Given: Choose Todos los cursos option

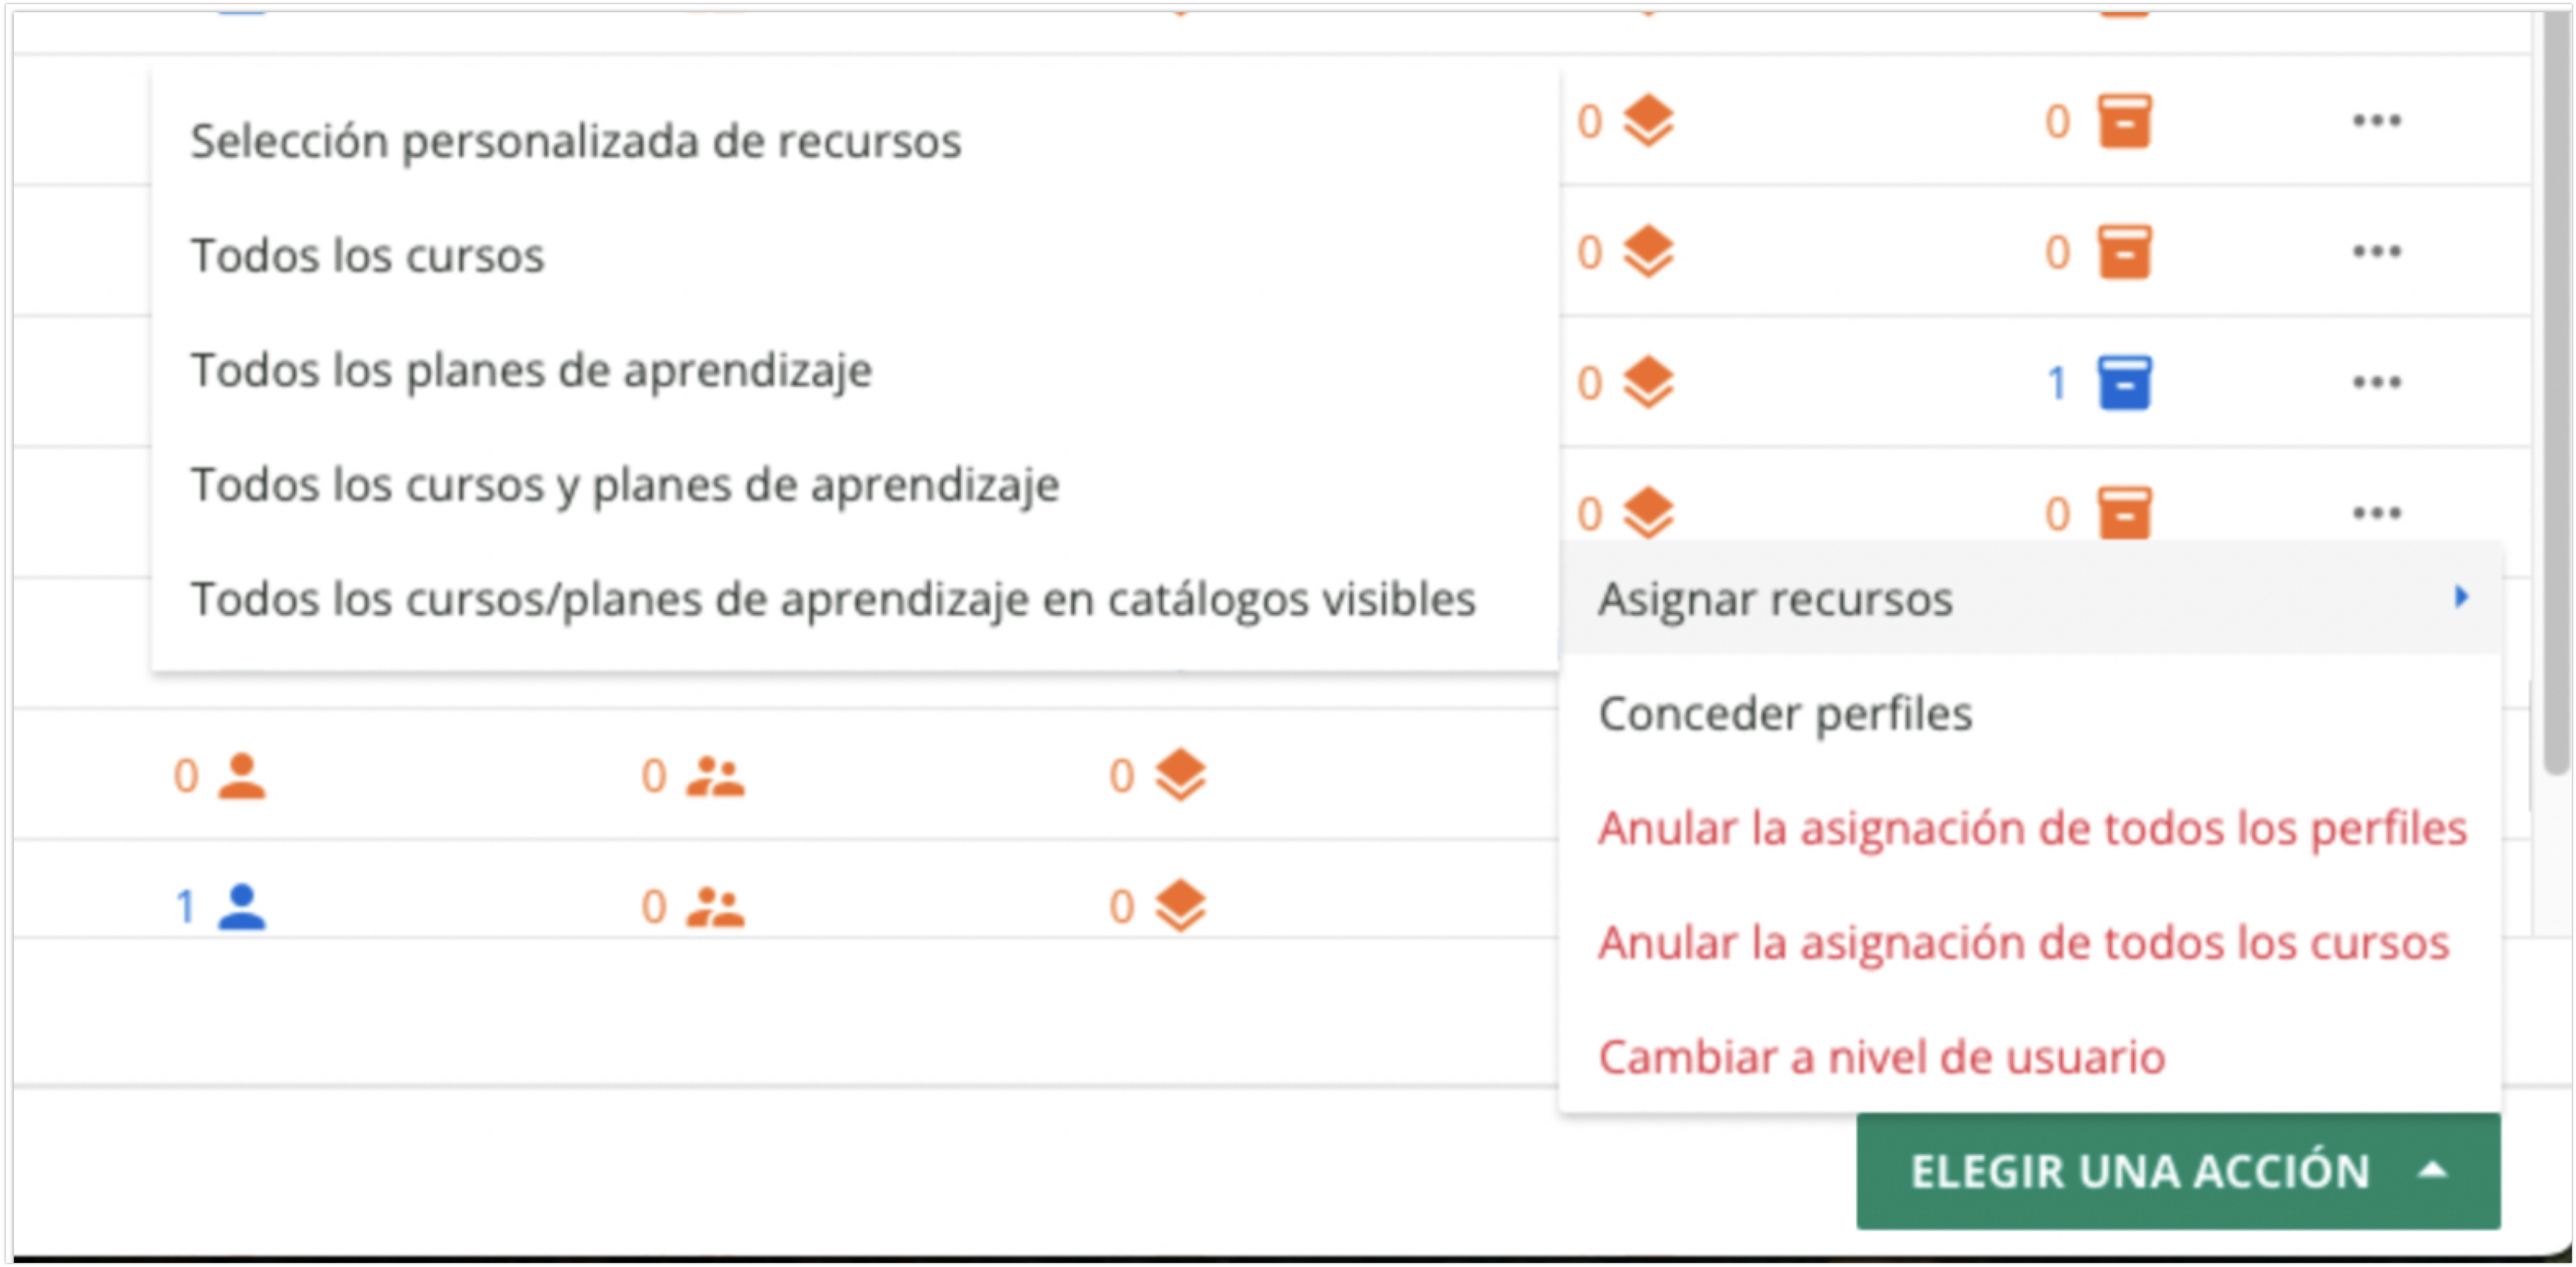Looking at the screenshot, I should pos(368,256).
